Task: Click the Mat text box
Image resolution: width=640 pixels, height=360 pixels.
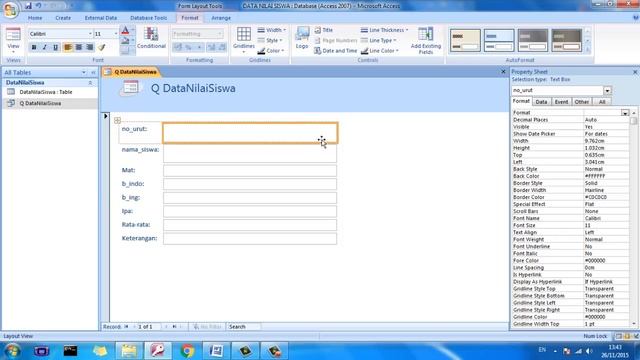Action: 250,170
